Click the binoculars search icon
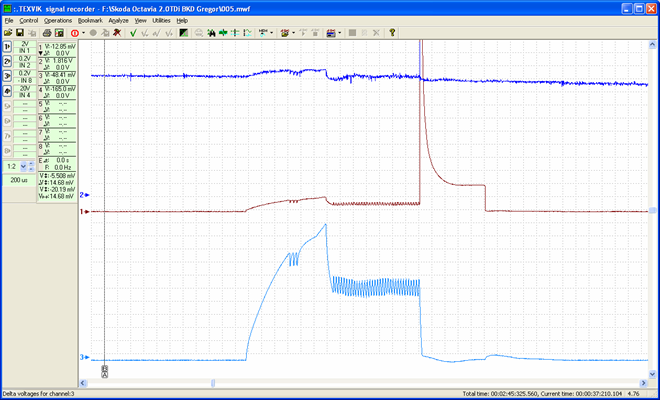 tap(211, 33)
